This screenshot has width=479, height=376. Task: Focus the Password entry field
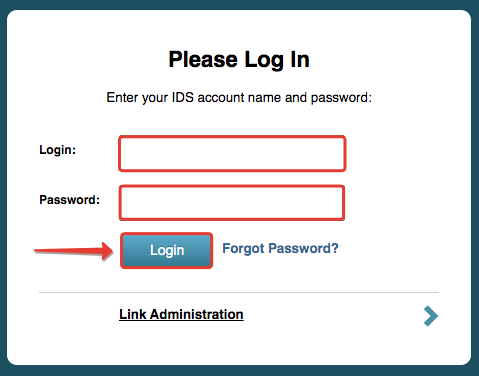pyautogui.click(x=232, y=203)
